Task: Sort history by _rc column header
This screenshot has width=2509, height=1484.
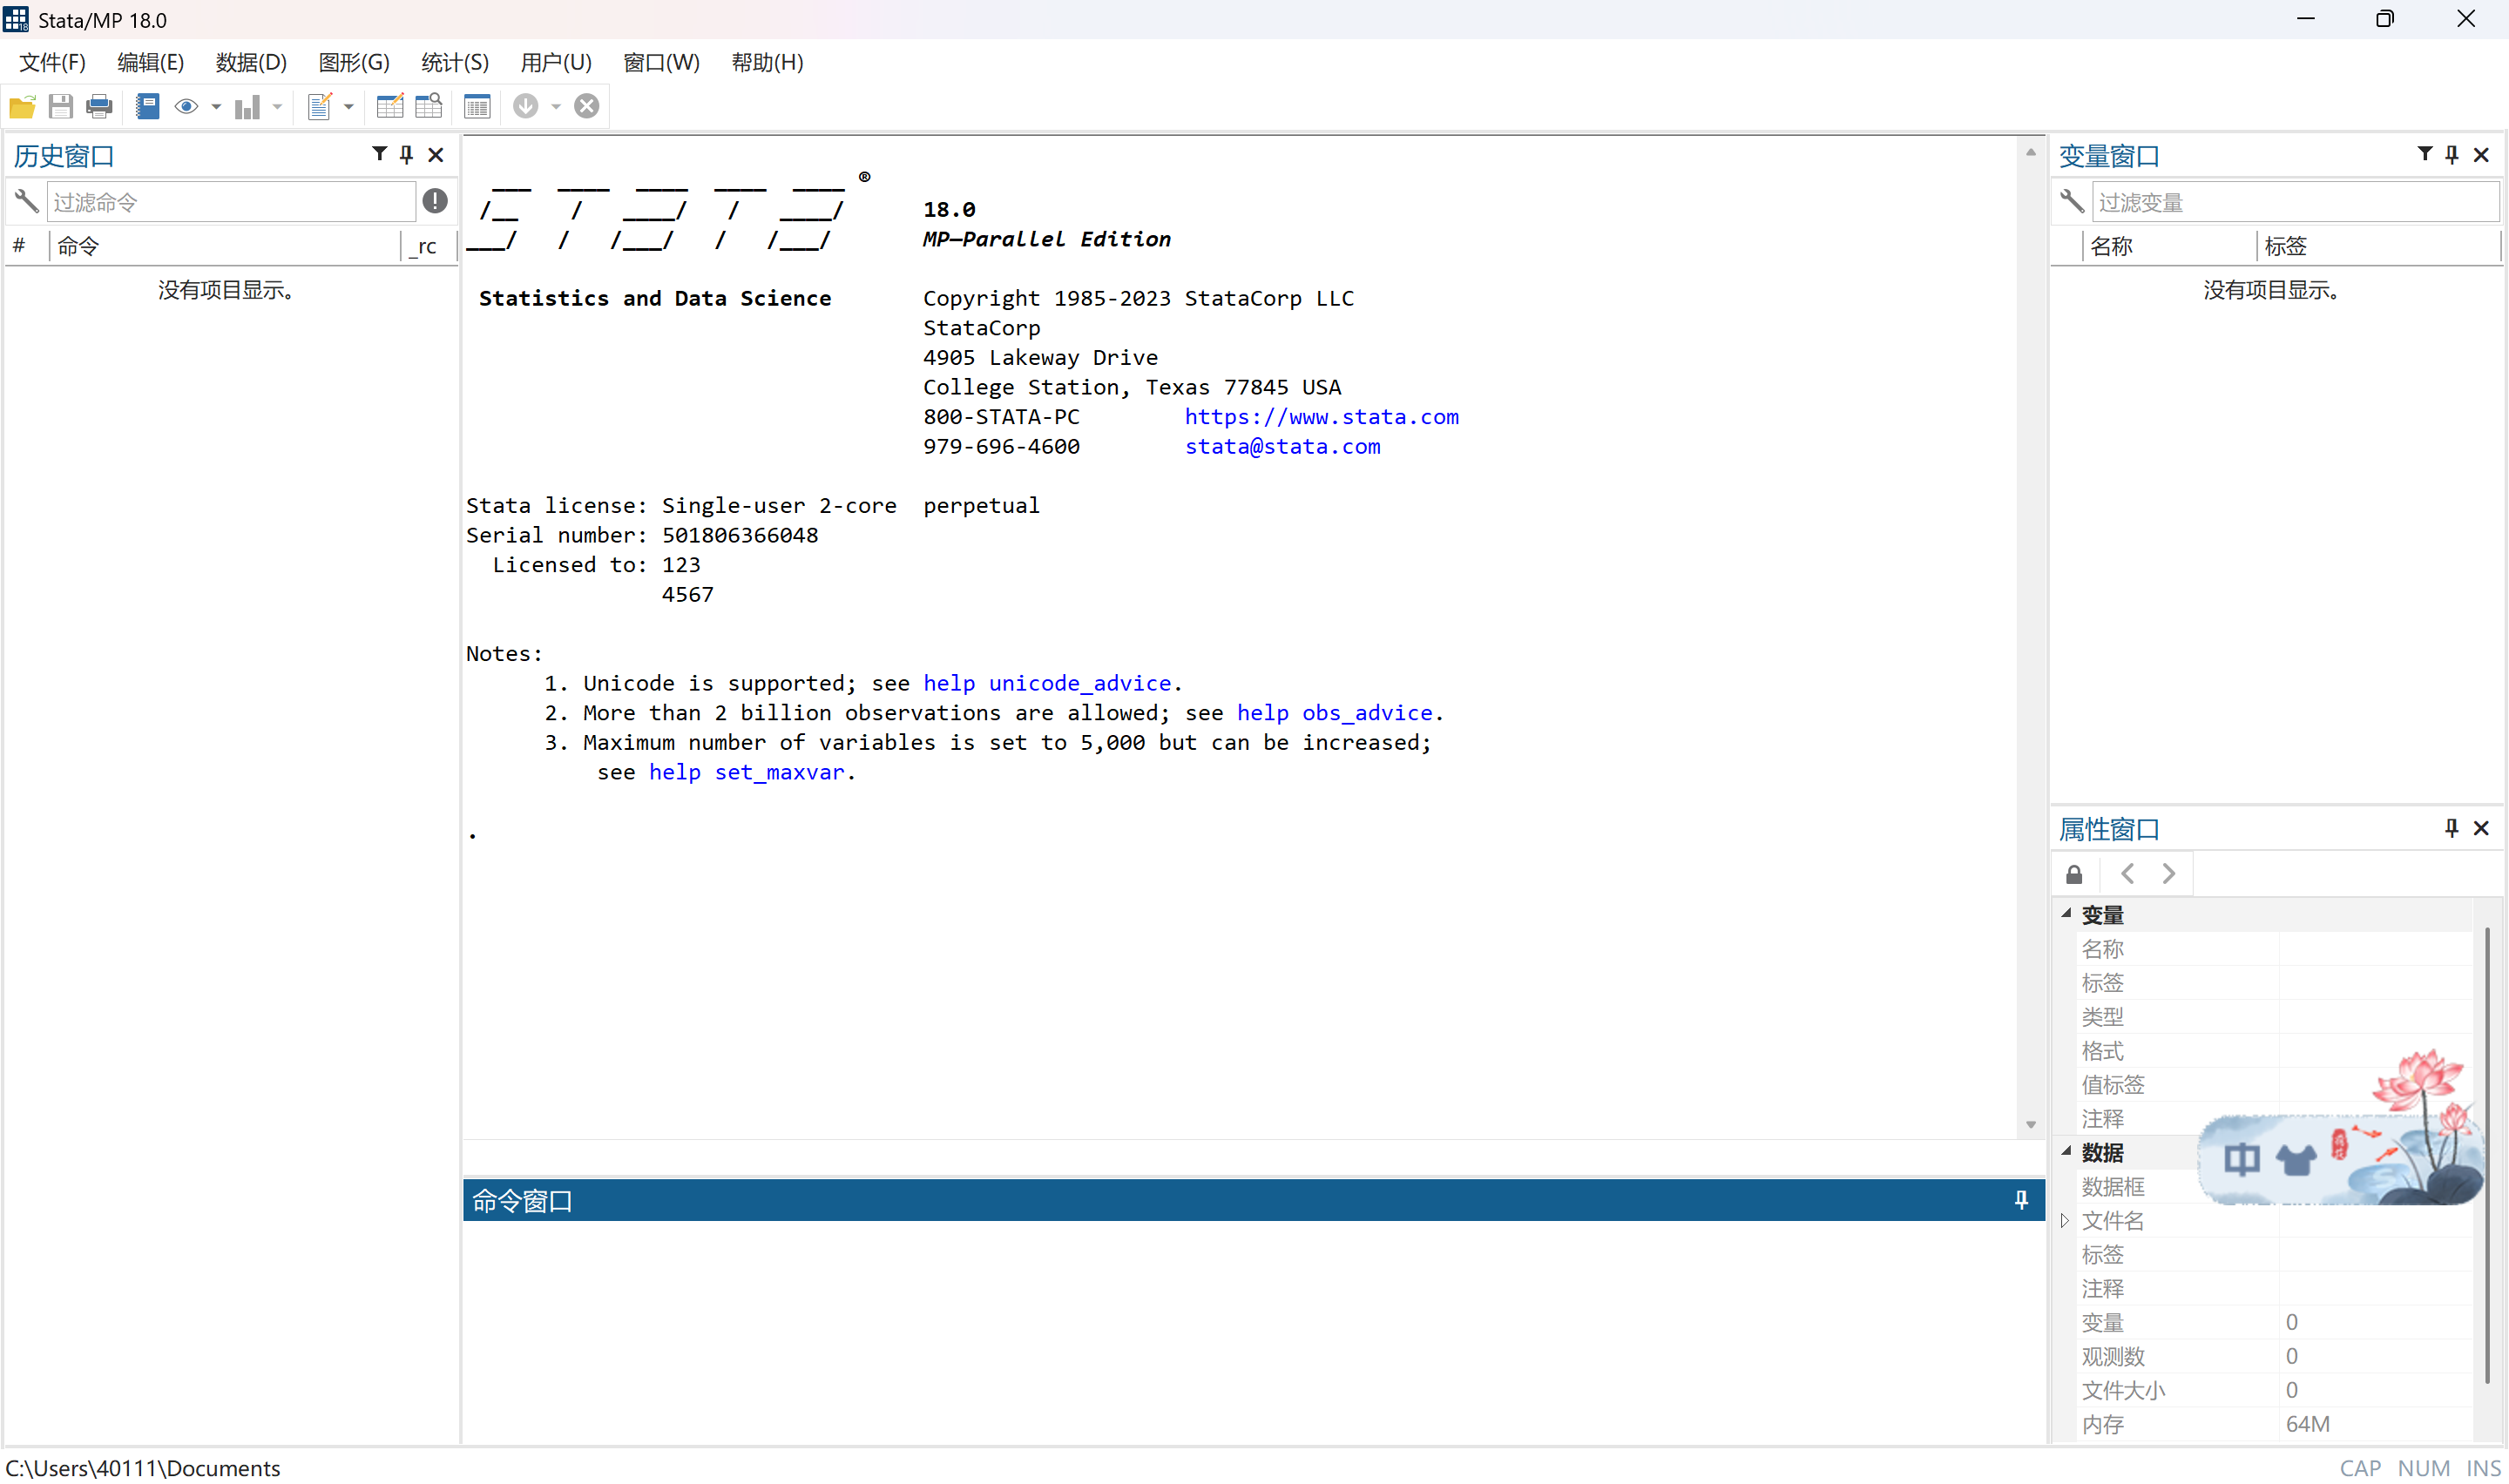Action: (x=428, y=246)
